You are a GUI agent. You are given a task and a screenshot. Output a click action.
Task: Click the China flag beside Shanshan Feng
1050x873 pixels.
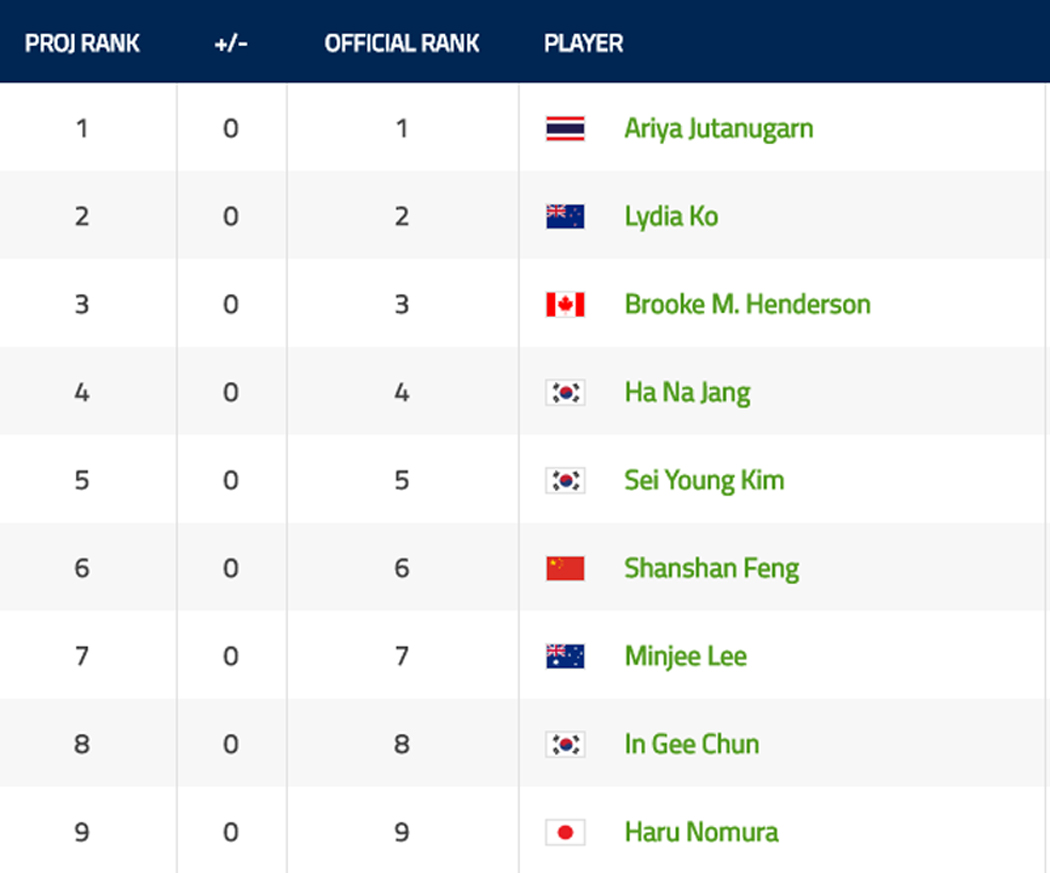565,568
